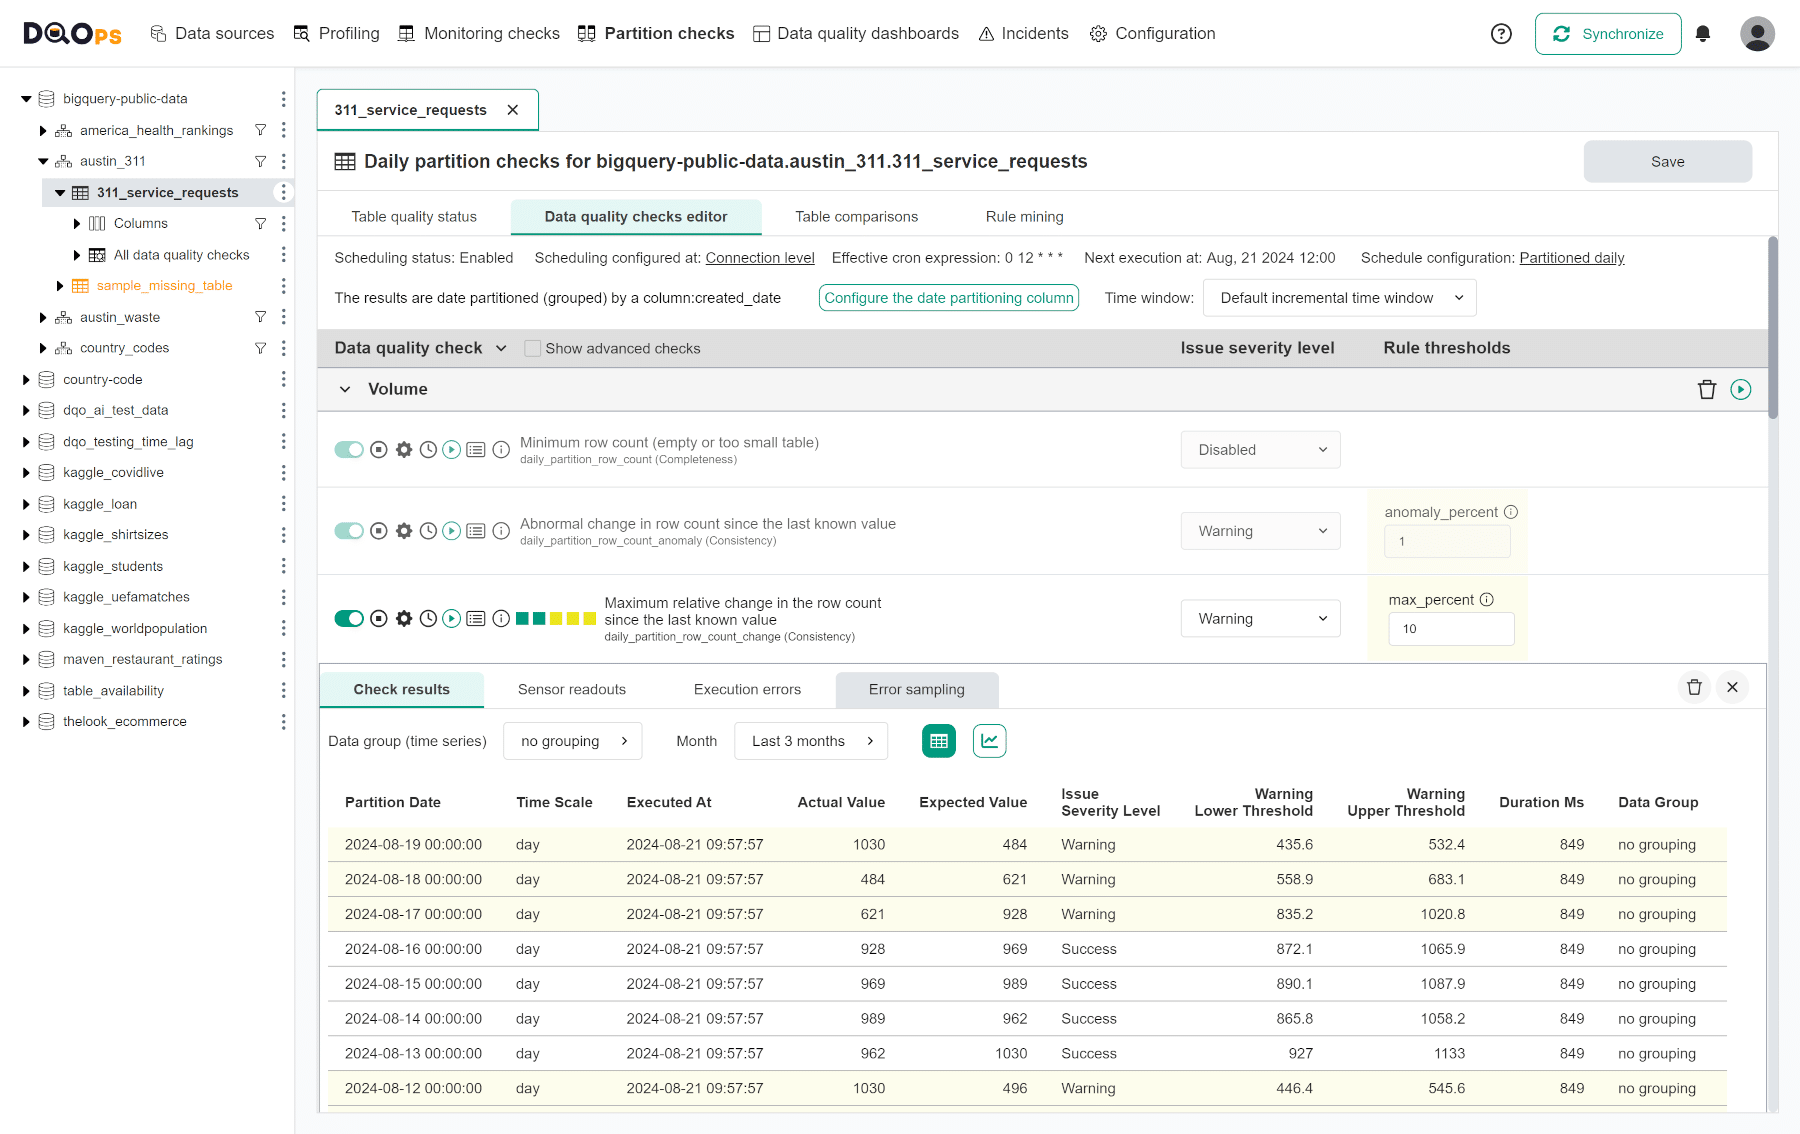
Task: Open three-dot menu for bigquery-public-data
Action: (283, 99)
